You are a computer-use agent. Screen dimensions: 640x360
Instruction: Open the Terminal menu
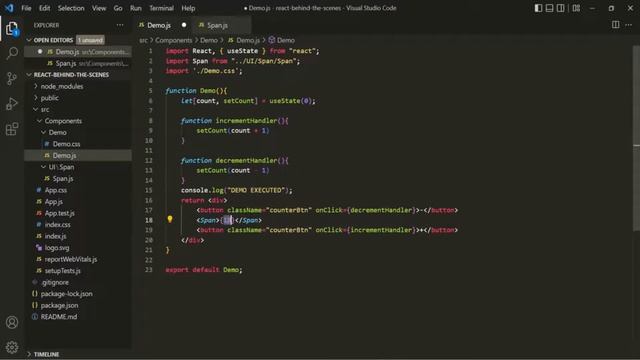click(161, 8)
